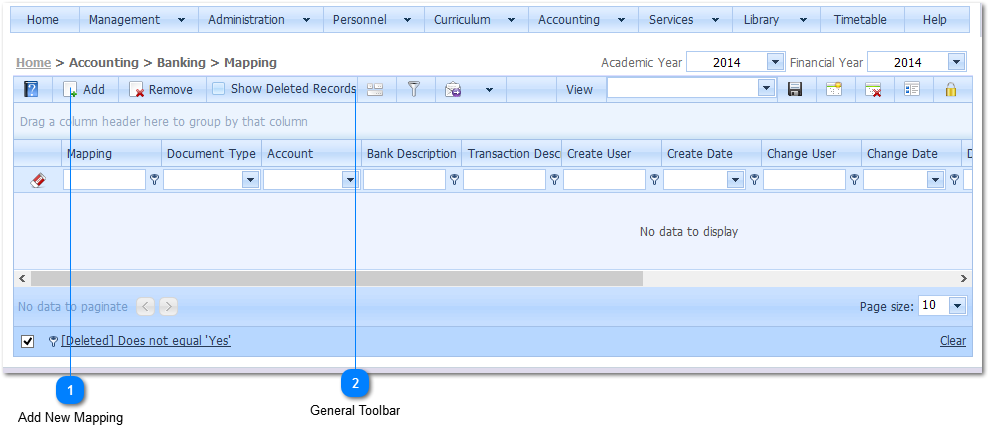
Task: Click the Home breadcrumb link
Action: (x=33, y=62)
